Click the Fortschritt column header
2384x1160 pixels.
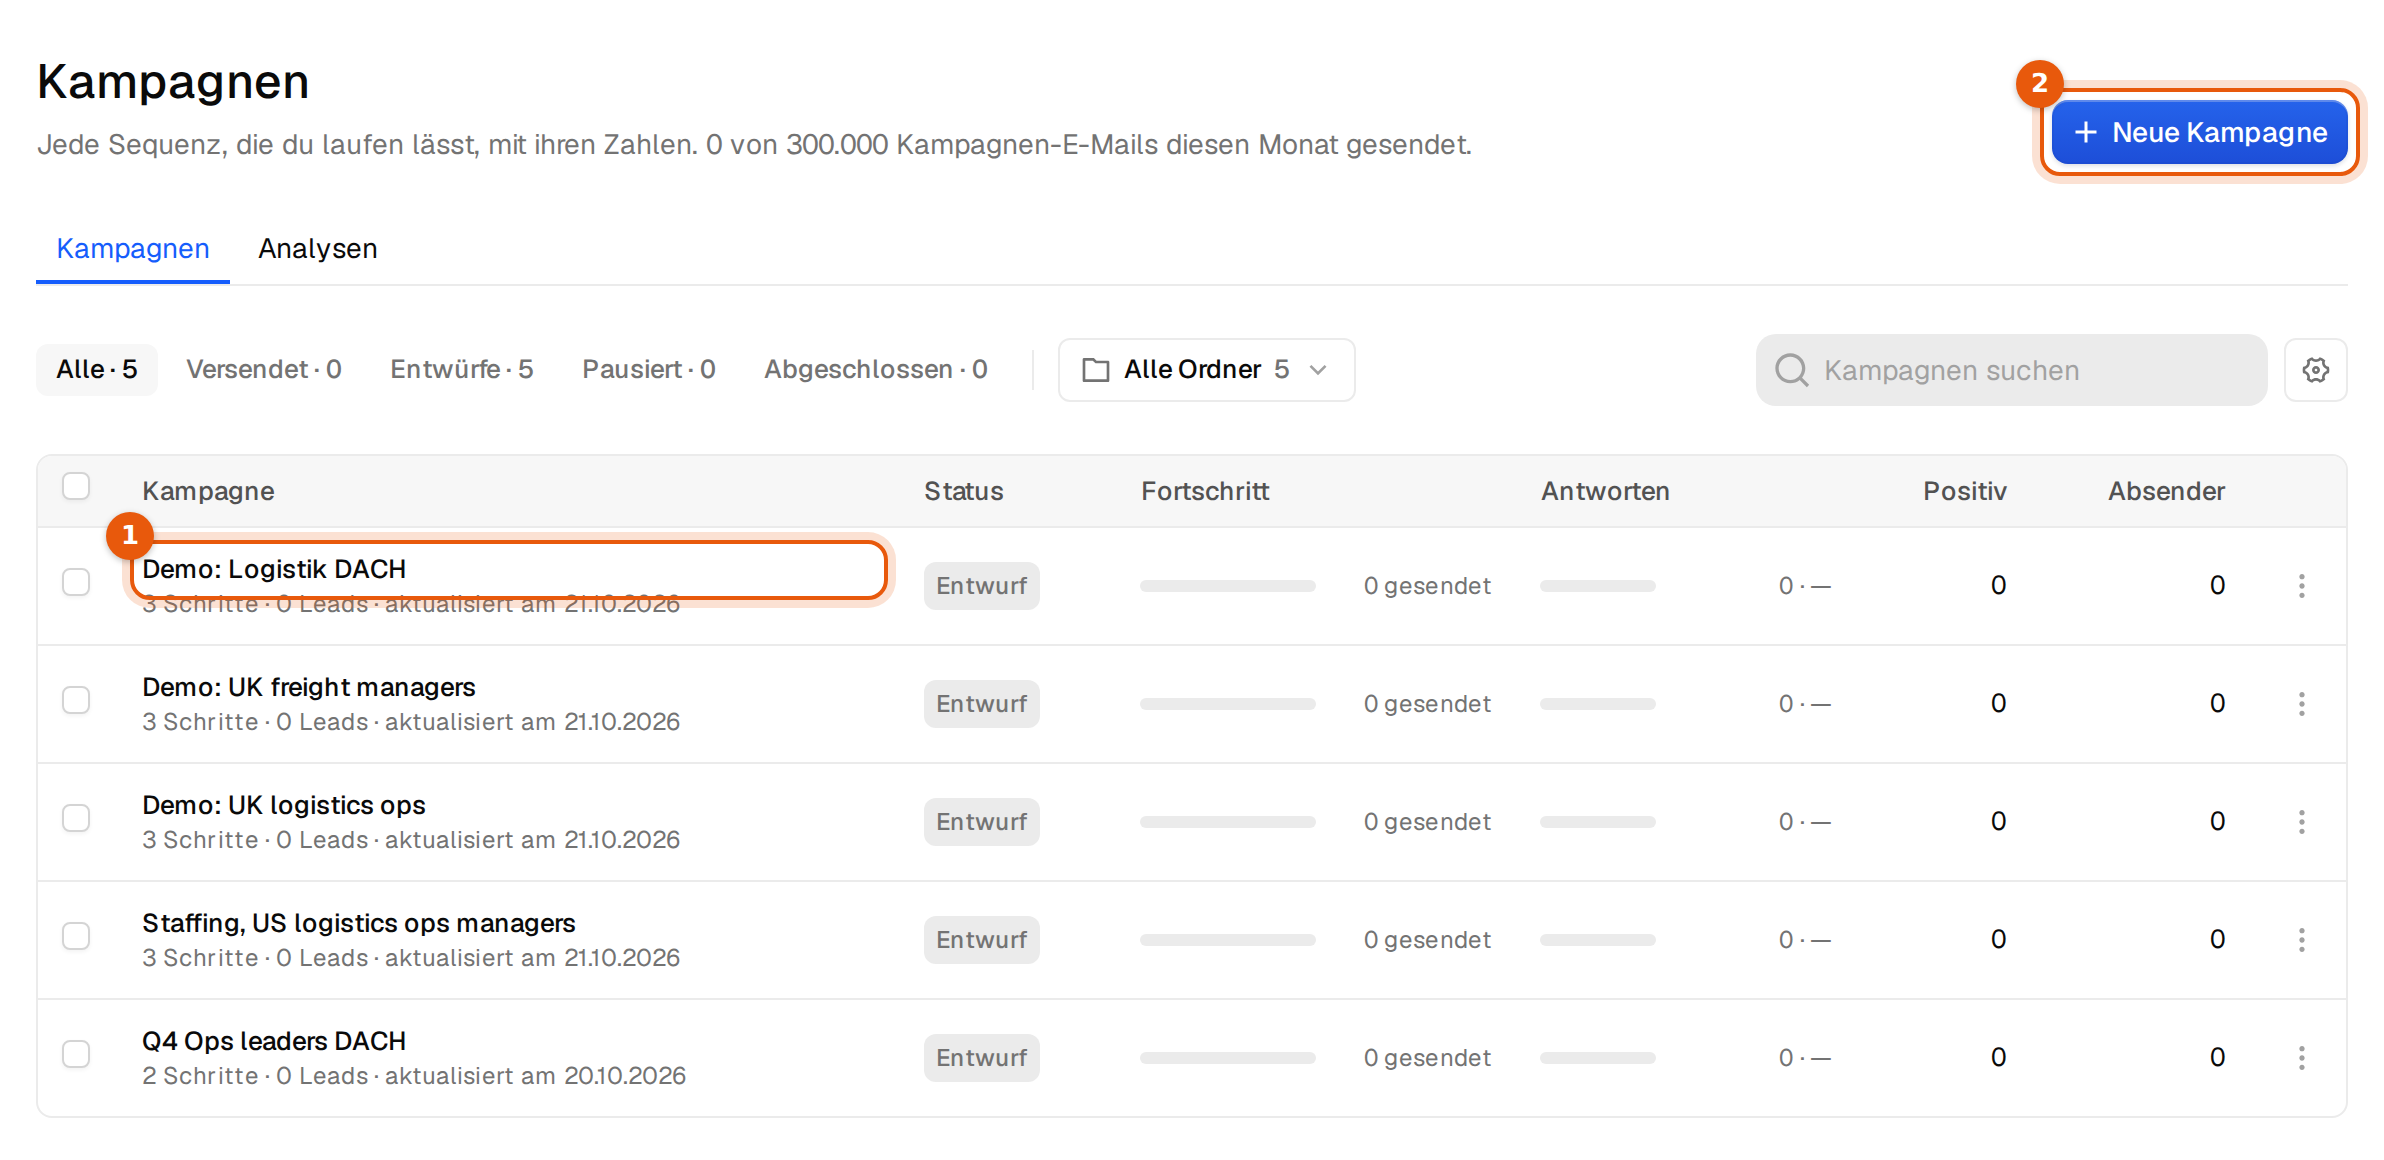pos(1205,491)
